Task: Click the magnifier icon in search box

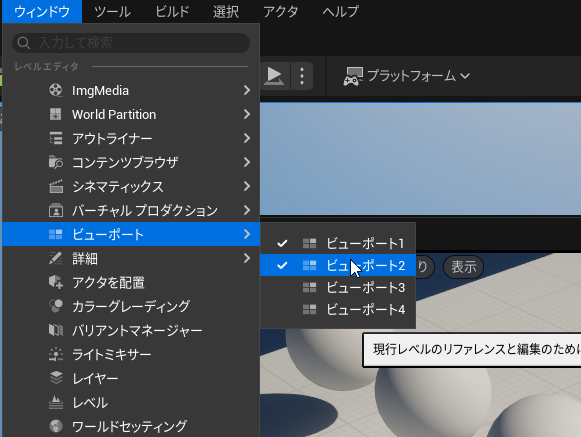Action: pyautogui.click(x=24, y=43)
